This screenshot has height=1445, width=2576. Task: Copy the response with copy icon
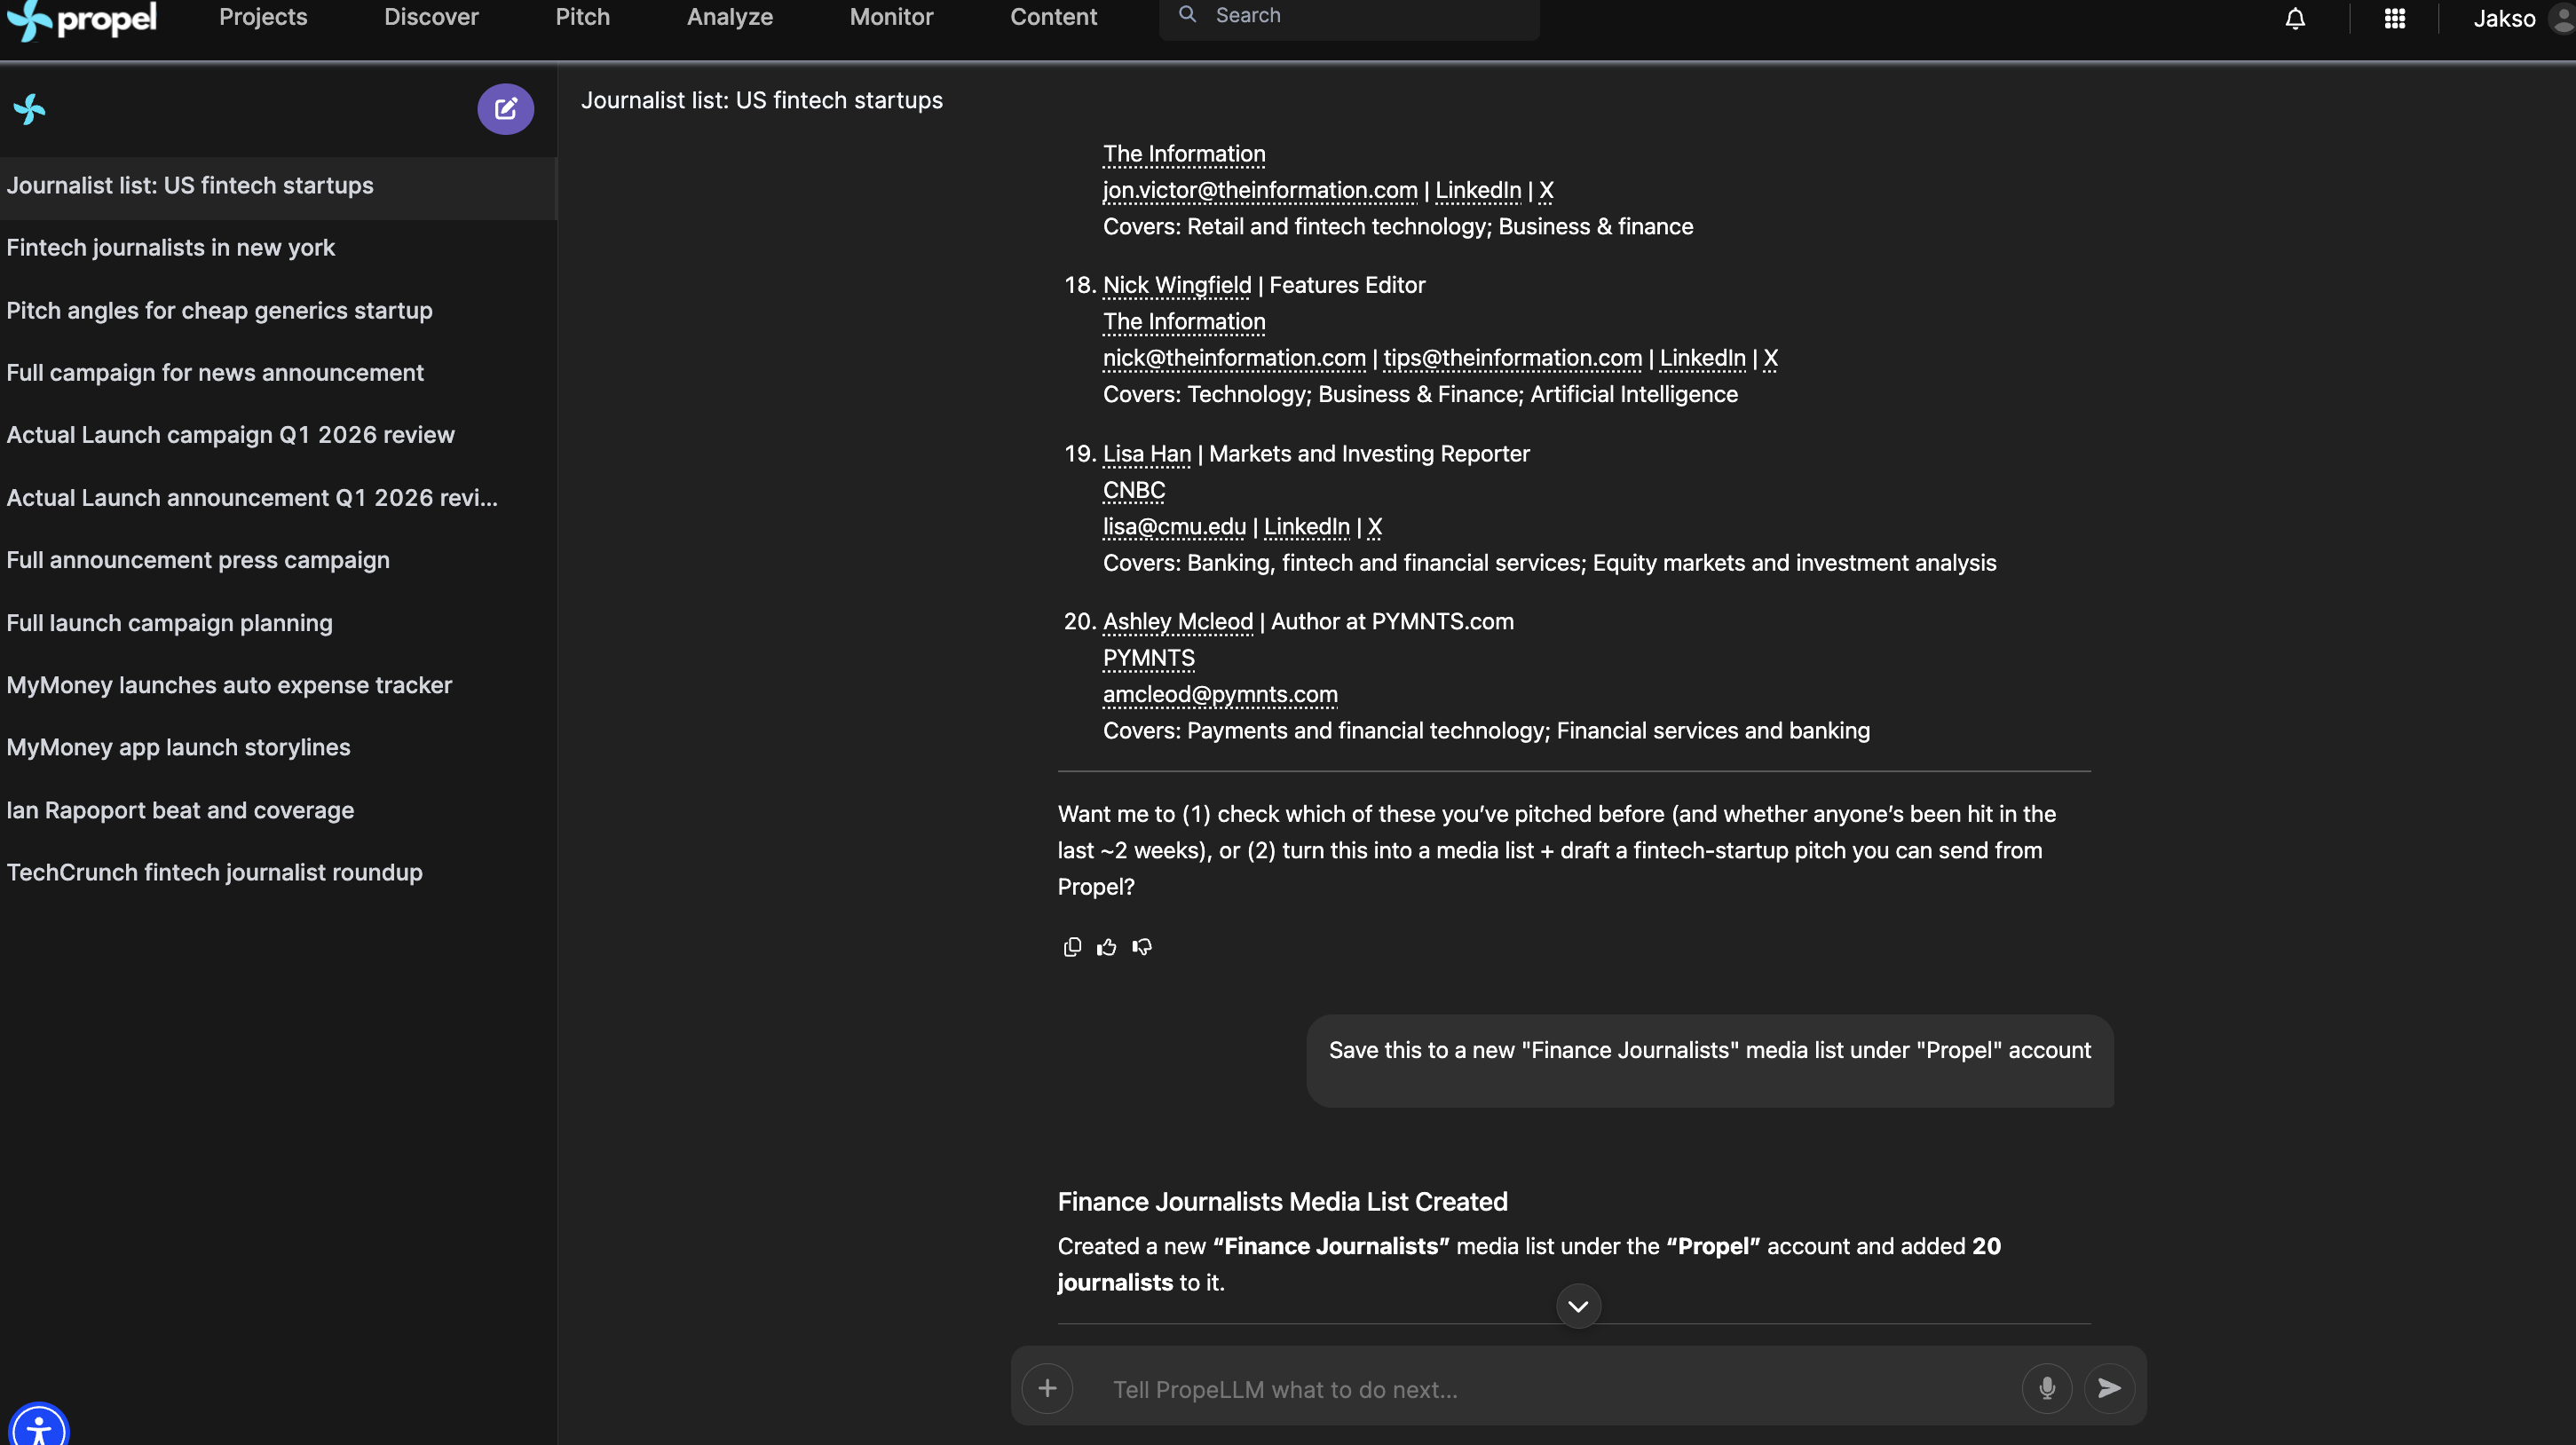tap(1072, 947)
